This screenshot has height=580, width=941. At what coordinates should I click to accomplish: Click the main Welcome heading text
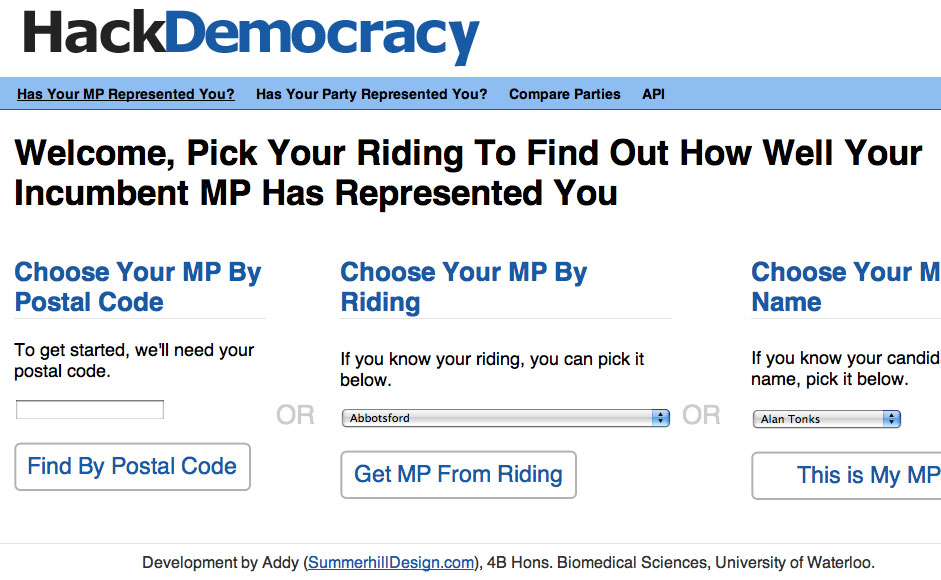(468, 172)
